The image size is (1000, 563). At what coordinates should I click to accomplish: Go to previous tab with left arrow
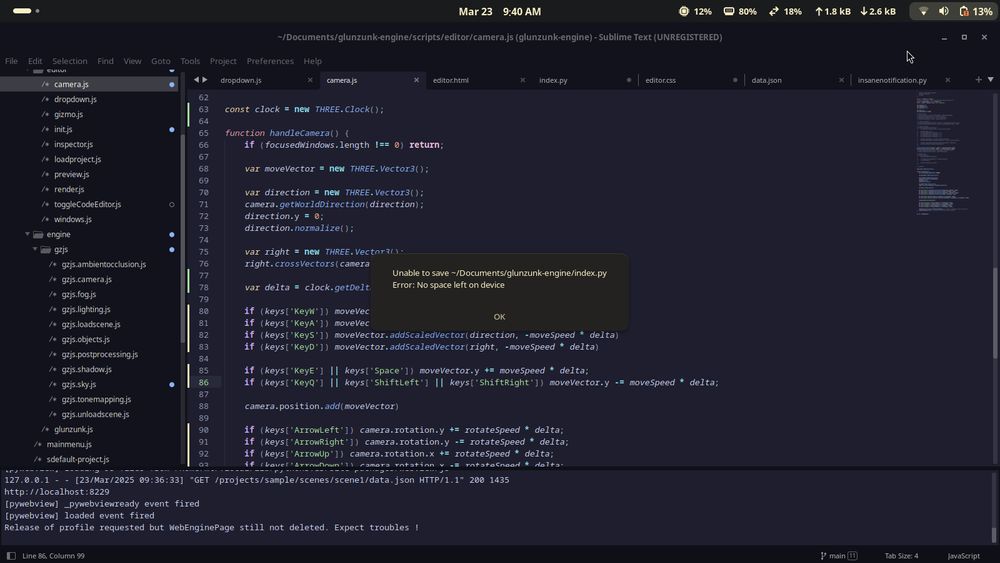pos(196,80)
